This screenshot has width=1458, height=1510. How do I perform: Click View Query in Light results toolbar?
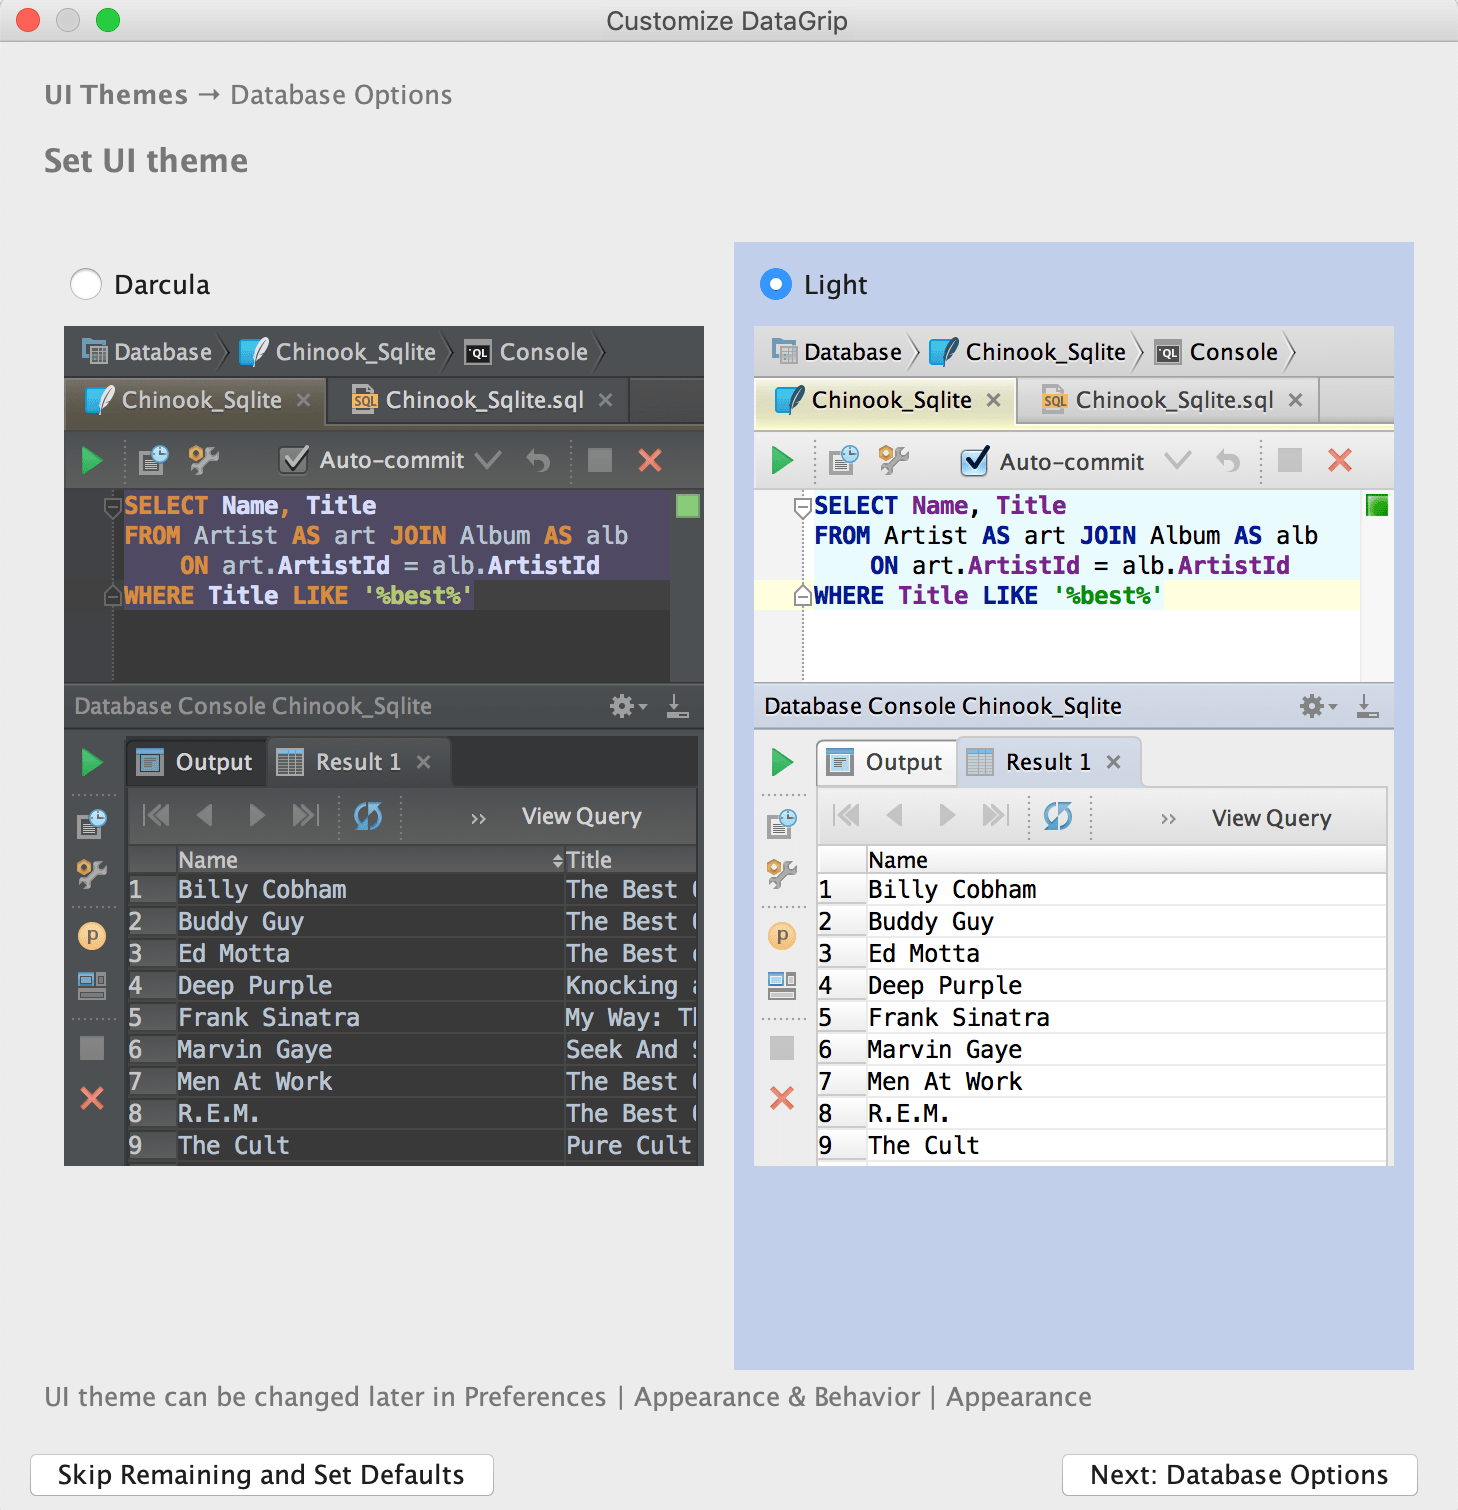pos(1272,818)
